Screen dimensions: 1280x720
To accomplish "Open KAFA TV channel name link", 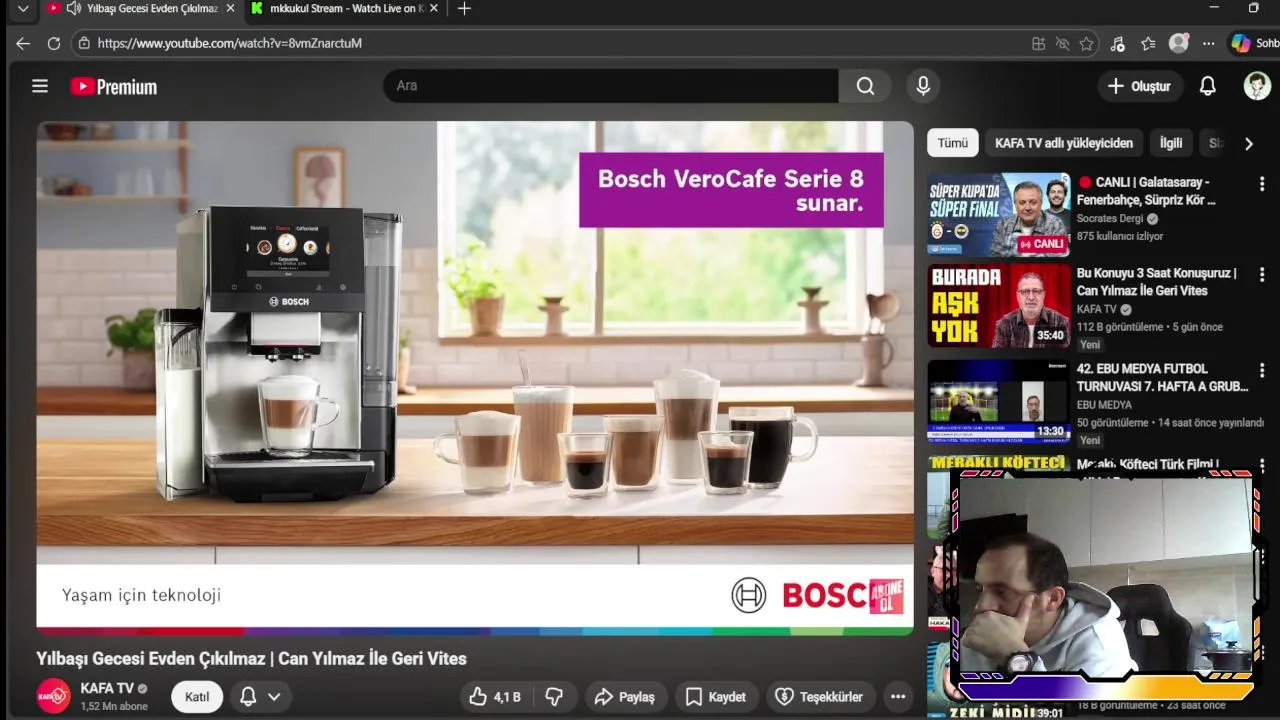I will 107,689.
